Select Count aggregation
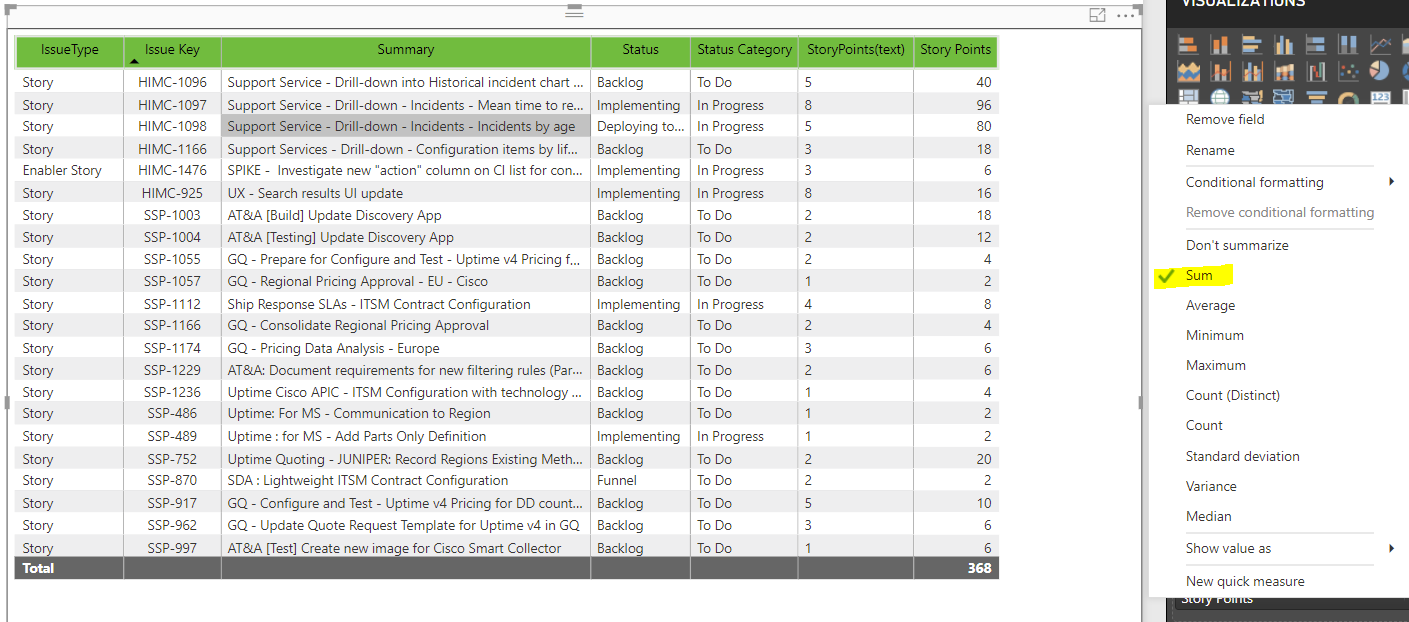Screen dimensions: 1409x622 [x=1204, y=425]
